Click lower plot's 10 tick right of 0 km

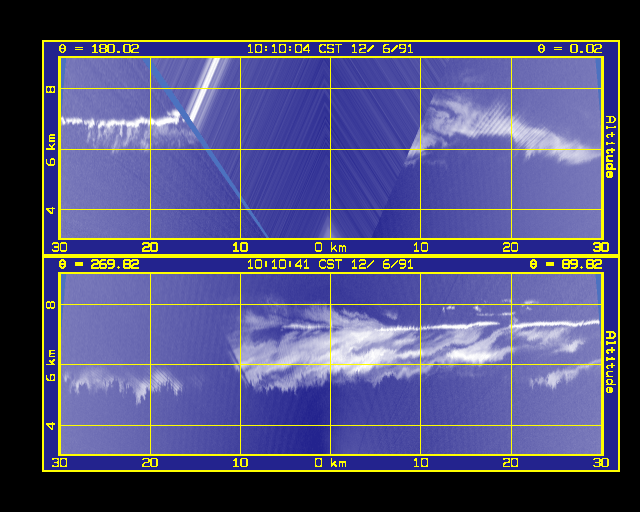pyautogui.click(x=421, y=463)
